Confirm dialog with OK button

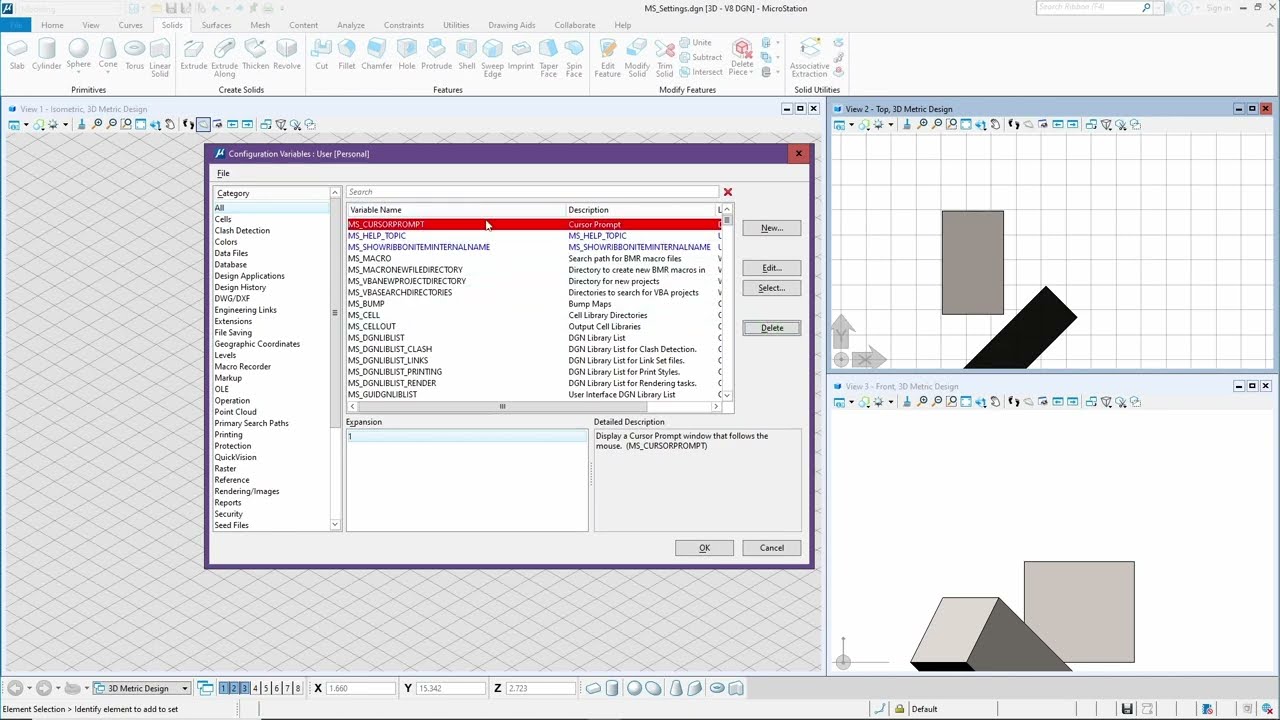(704, 548)
